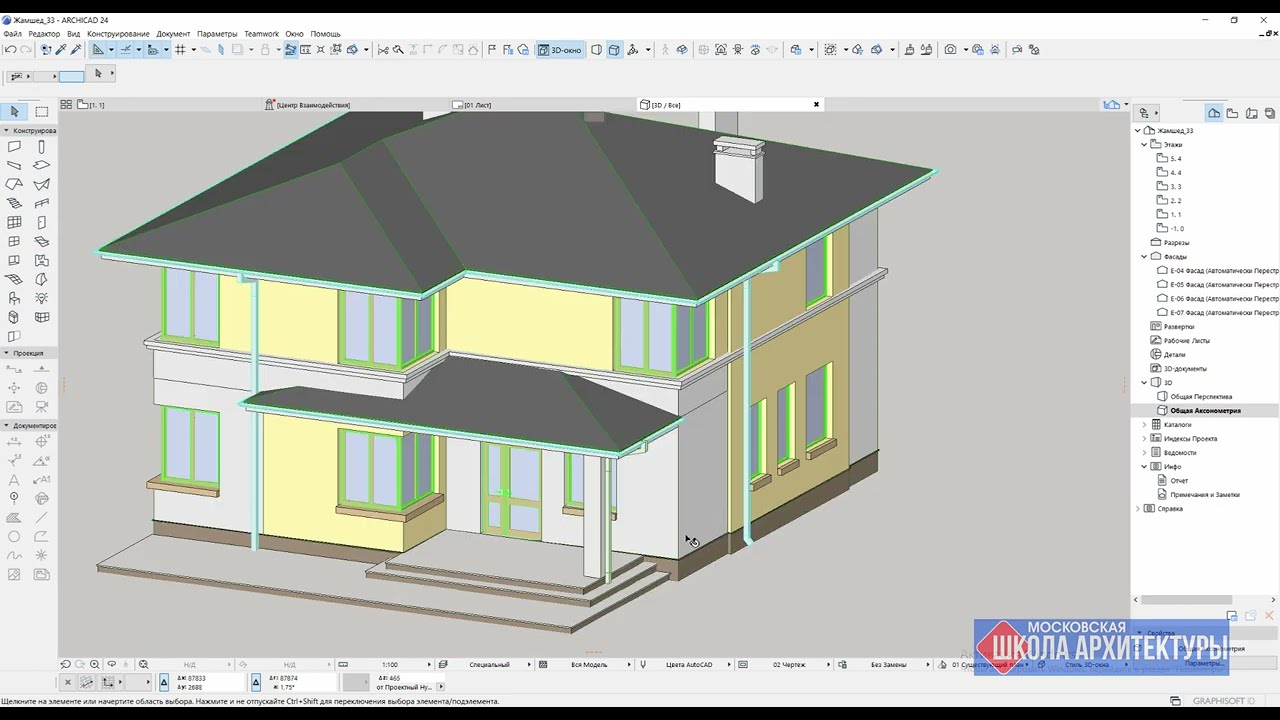
Task: Click the camera photo render icon
Action: point(950,50)
